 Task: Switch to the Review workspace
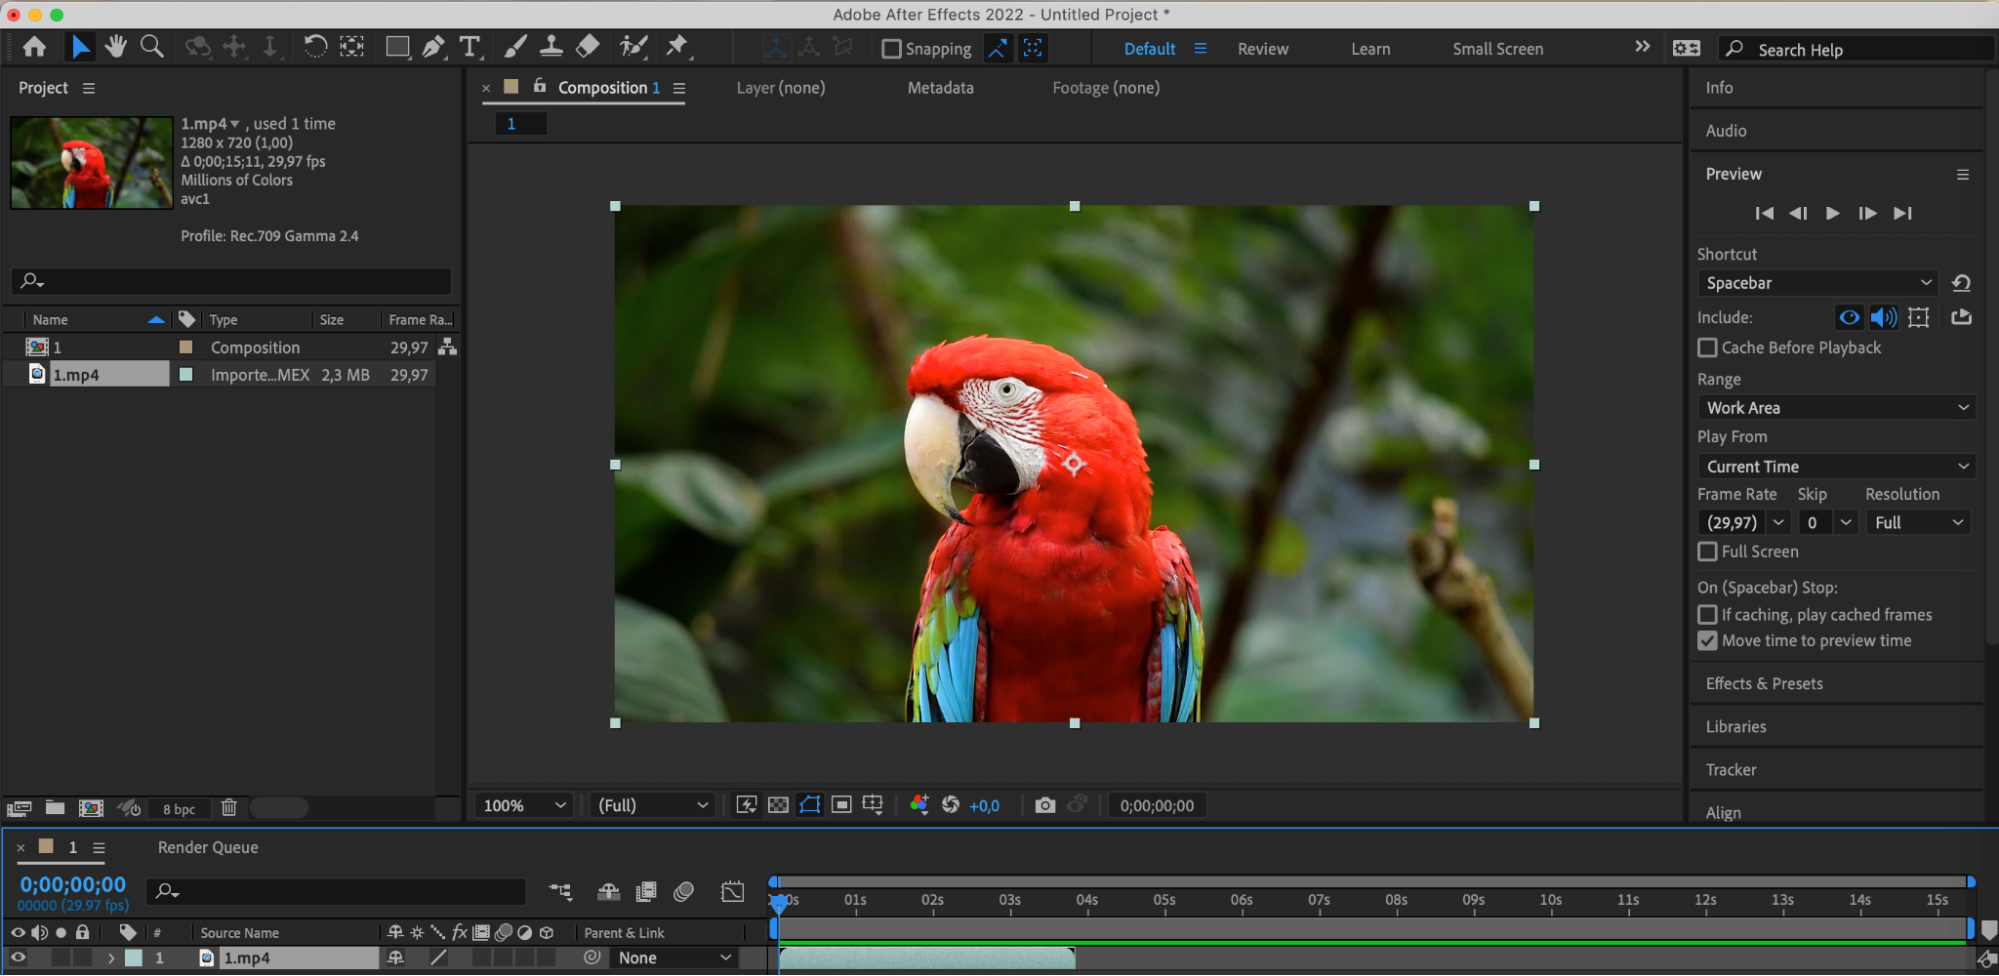(x=1262, y=49)
